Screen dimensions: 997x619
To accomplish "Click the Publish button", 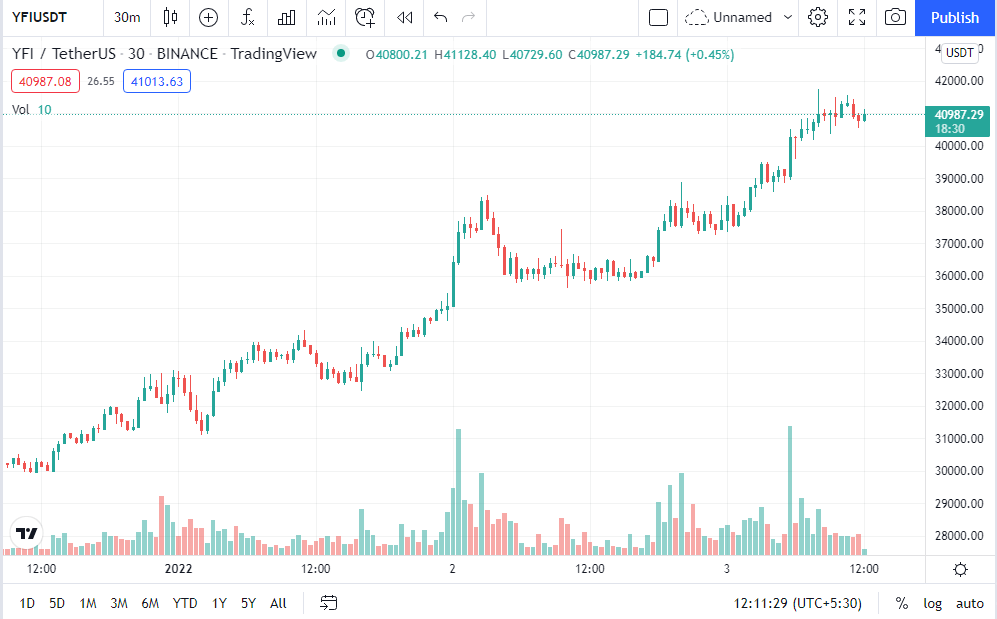I will tap(955, 17).
